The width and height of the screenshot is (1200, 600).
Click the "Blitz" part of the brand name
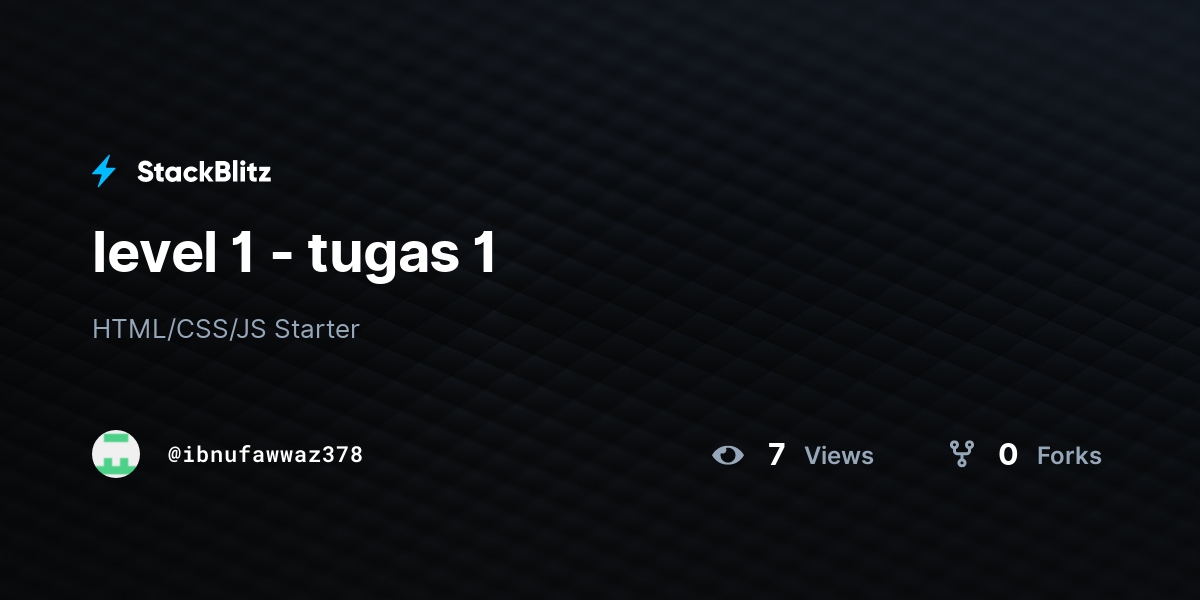240,172
